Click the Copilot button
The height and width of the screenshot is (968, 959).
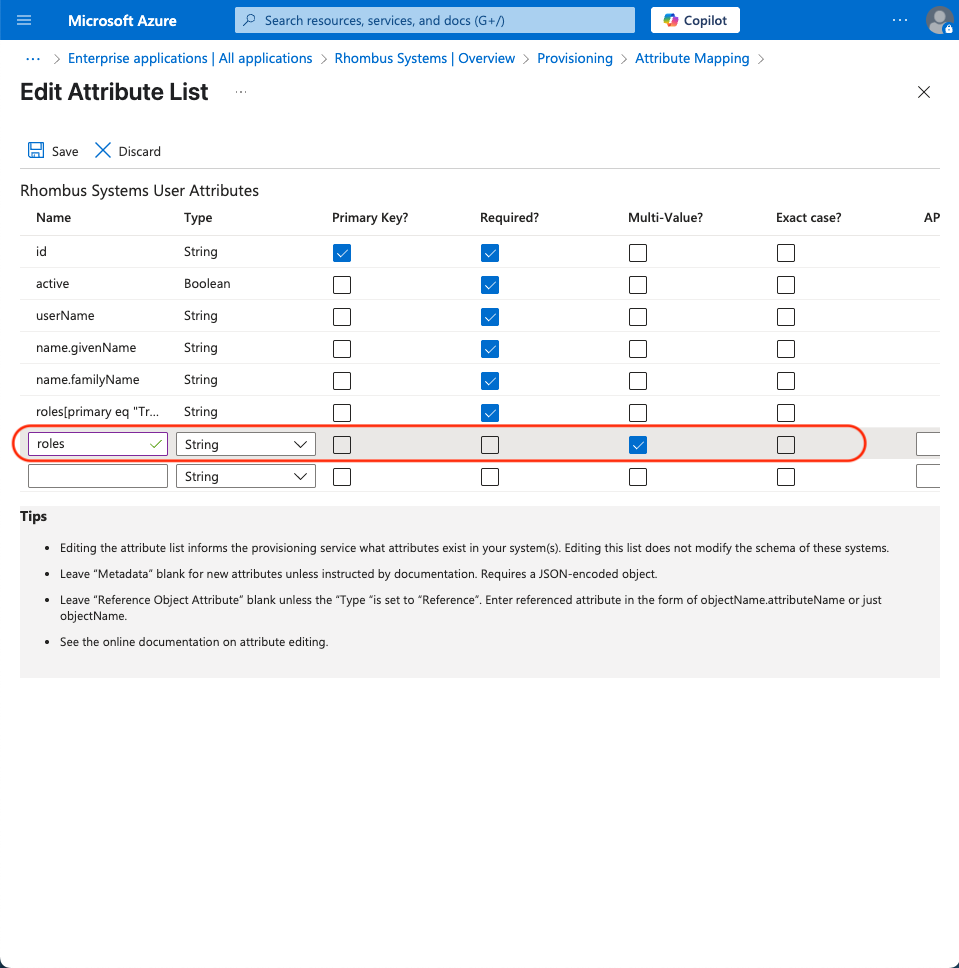pos(695,20)
